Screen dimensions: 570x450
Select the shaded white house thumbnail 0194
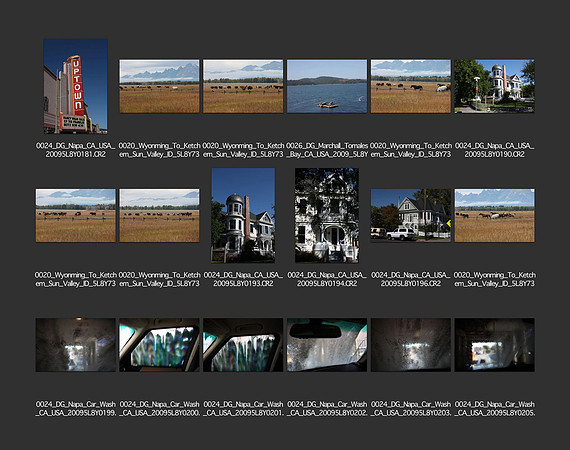327,215
